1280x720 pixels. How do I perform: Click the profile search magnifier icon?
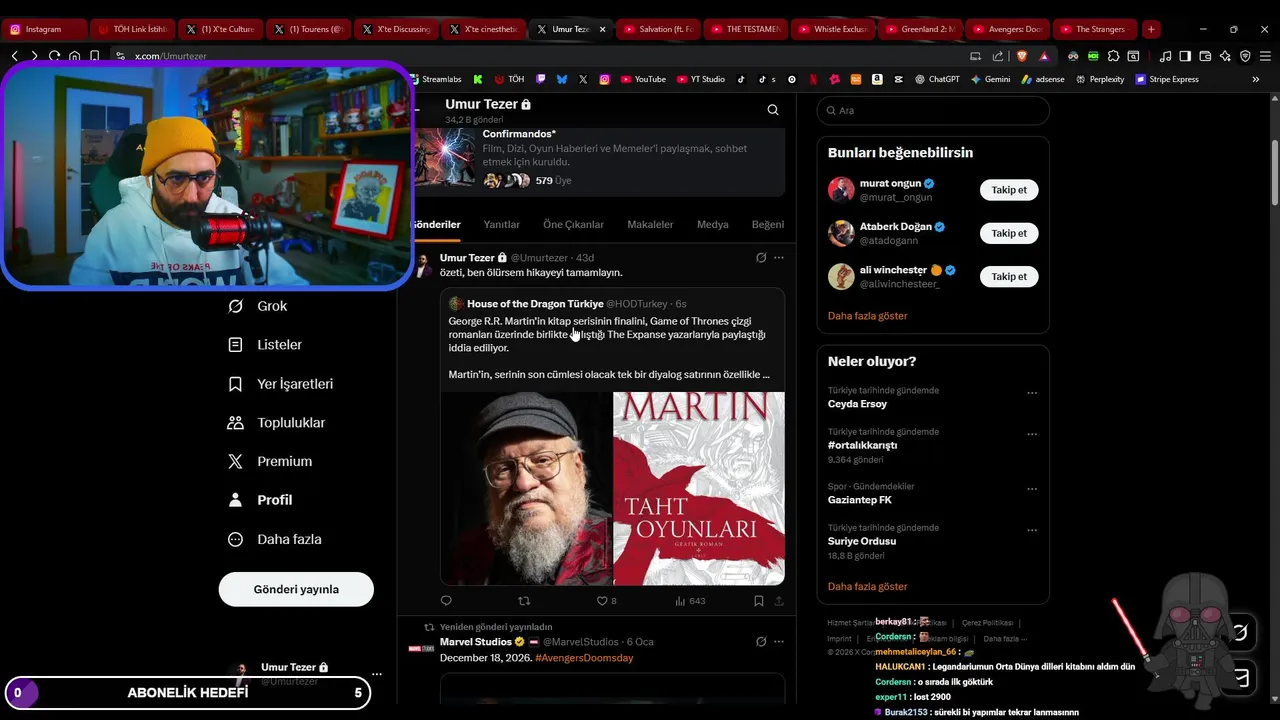tap(773, 110)
